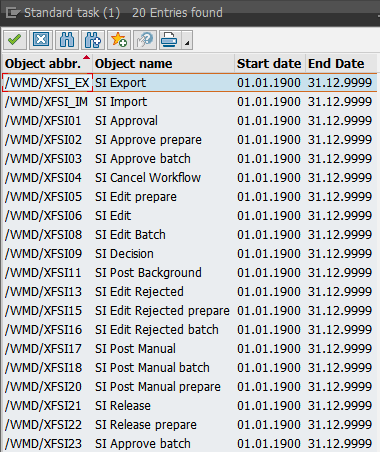
Task: Click start date of SI Export row
Action: tap(269, 83)
